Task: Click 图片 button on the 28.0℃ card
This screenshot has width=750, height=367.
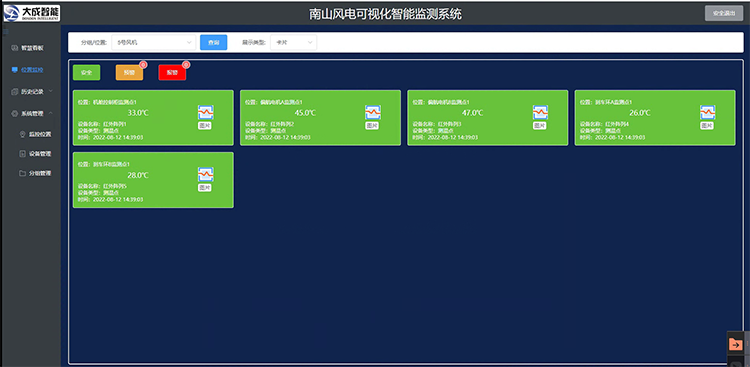Action: pyautogui.click(x=205, y=188)
